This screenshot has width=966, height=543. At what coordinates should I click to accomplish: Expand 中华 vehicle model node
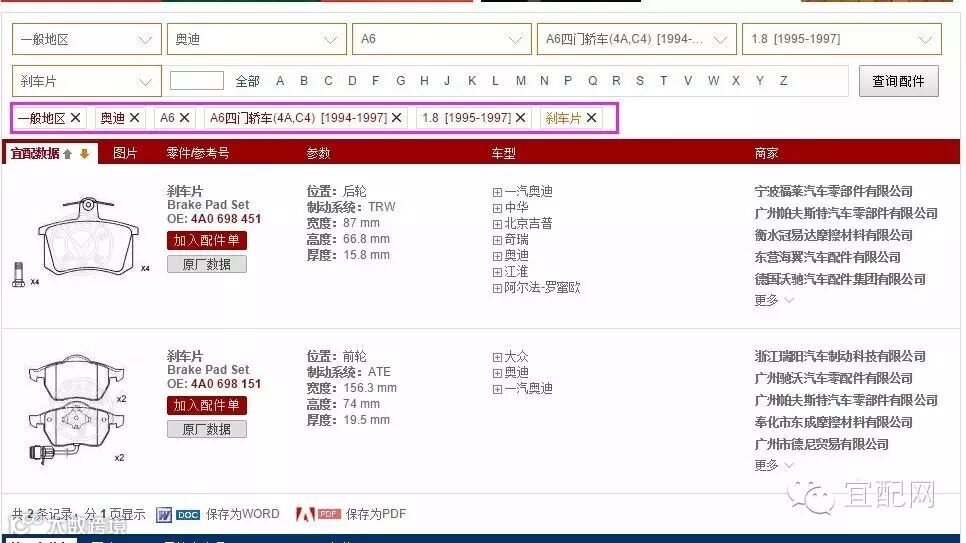coord(497,208)
